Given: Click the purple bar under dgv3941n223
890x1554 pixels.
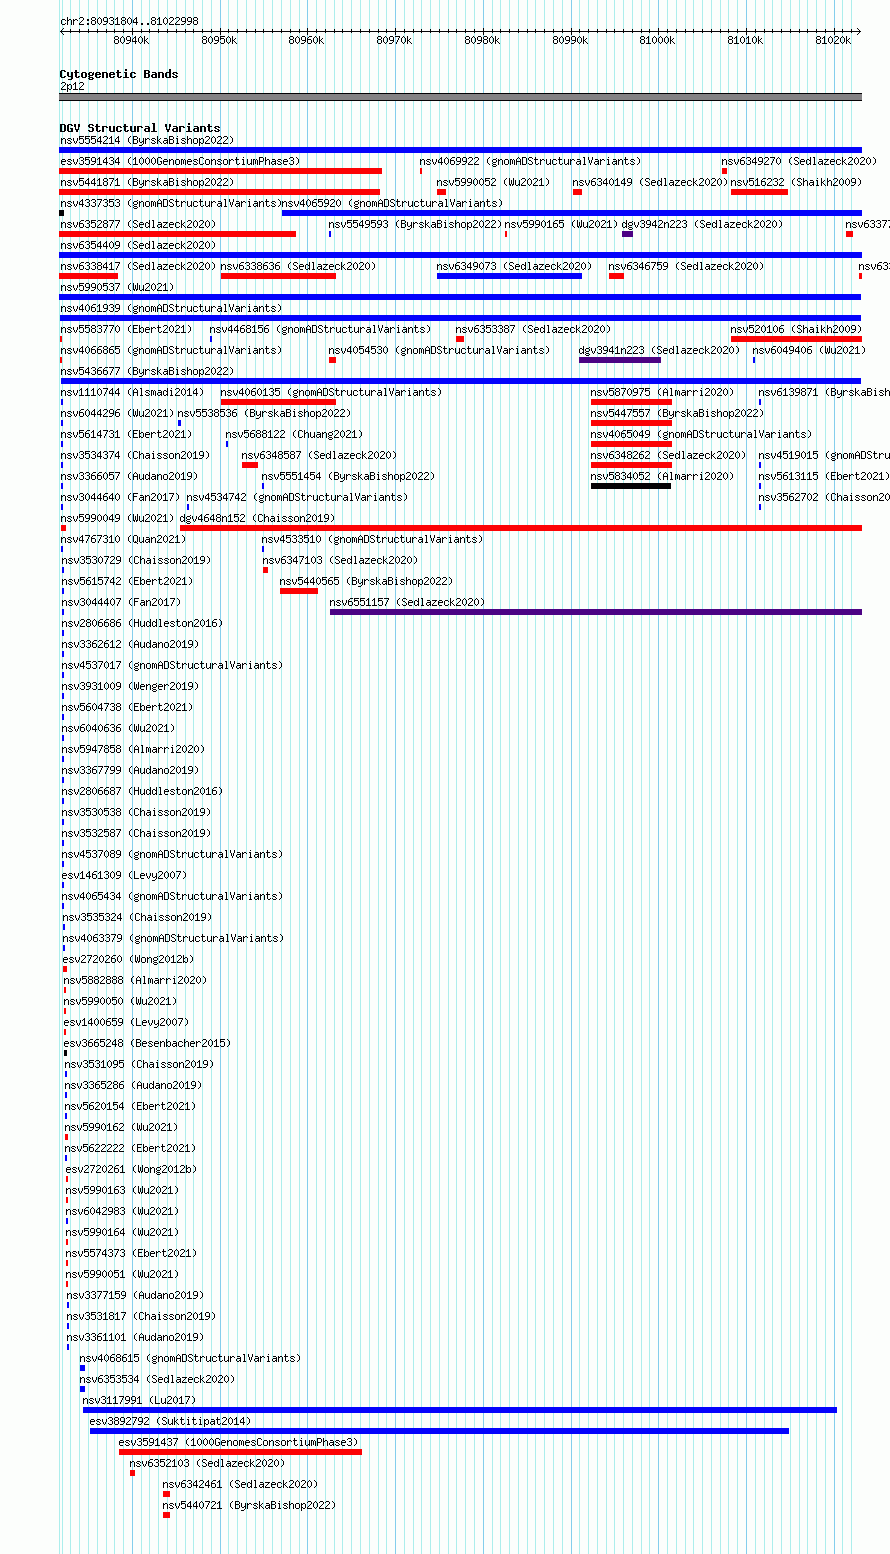Looking at the screenshot, I should click(620, 360).
